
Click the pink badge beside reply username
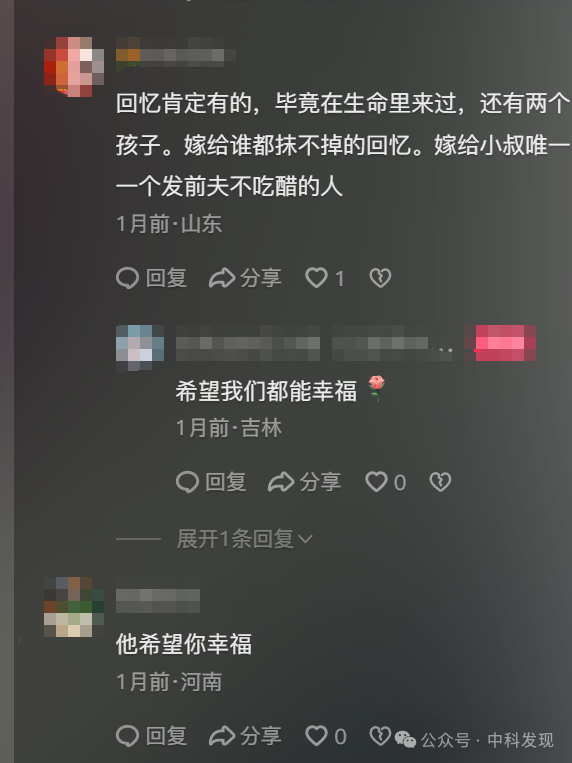(x=500, y=343)
